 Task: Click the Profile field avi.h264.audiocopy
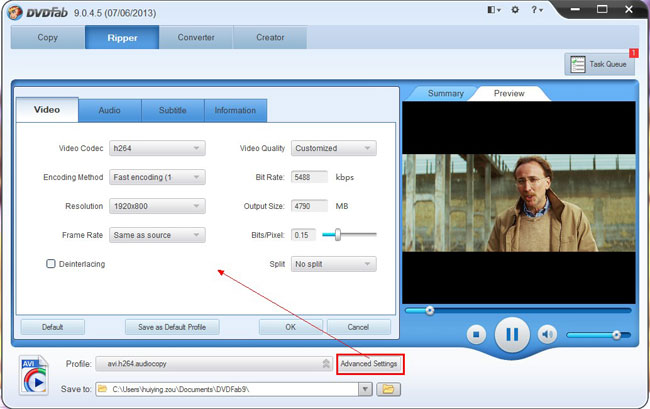(214, 363)
